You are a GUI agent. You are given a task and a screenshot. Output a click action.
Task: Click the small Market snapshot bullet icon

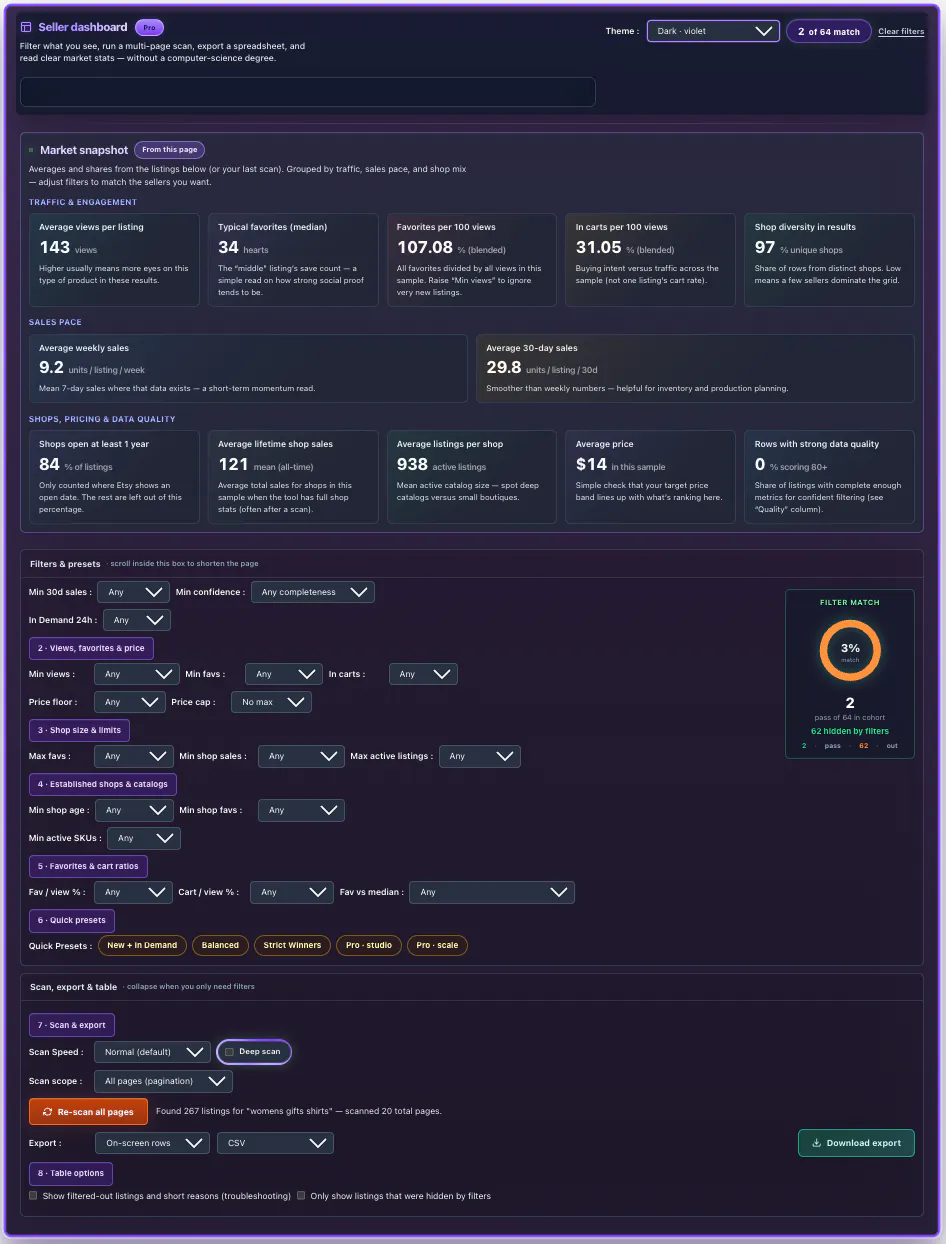31,150
